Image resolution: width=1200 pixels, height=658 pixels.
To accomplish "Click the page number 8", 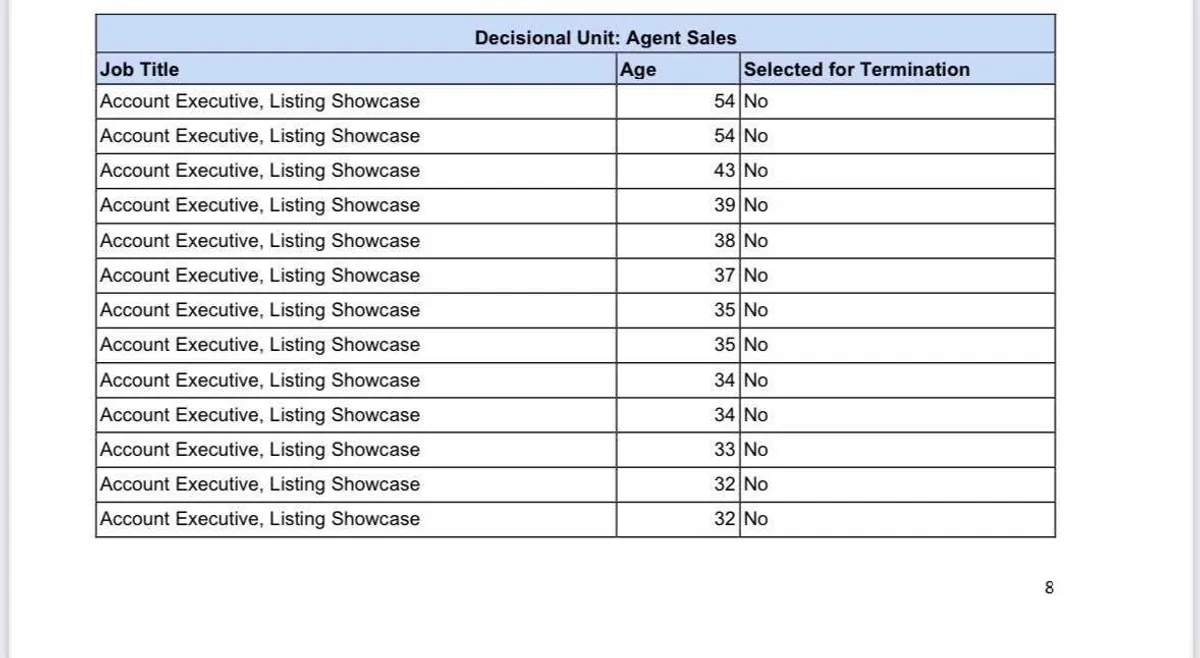I will [x=1049, y=588].
